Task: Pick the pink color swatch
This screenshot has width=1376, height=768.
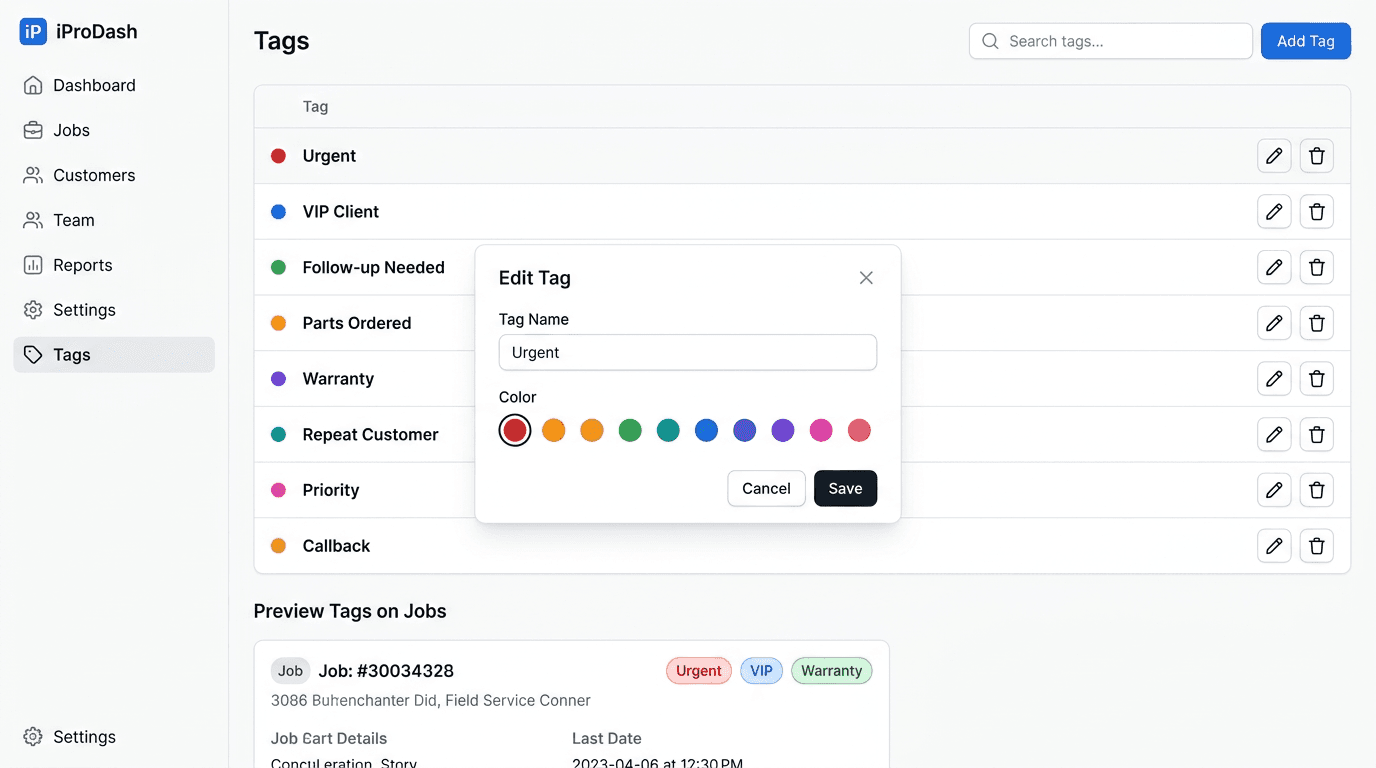Action: 821,430
